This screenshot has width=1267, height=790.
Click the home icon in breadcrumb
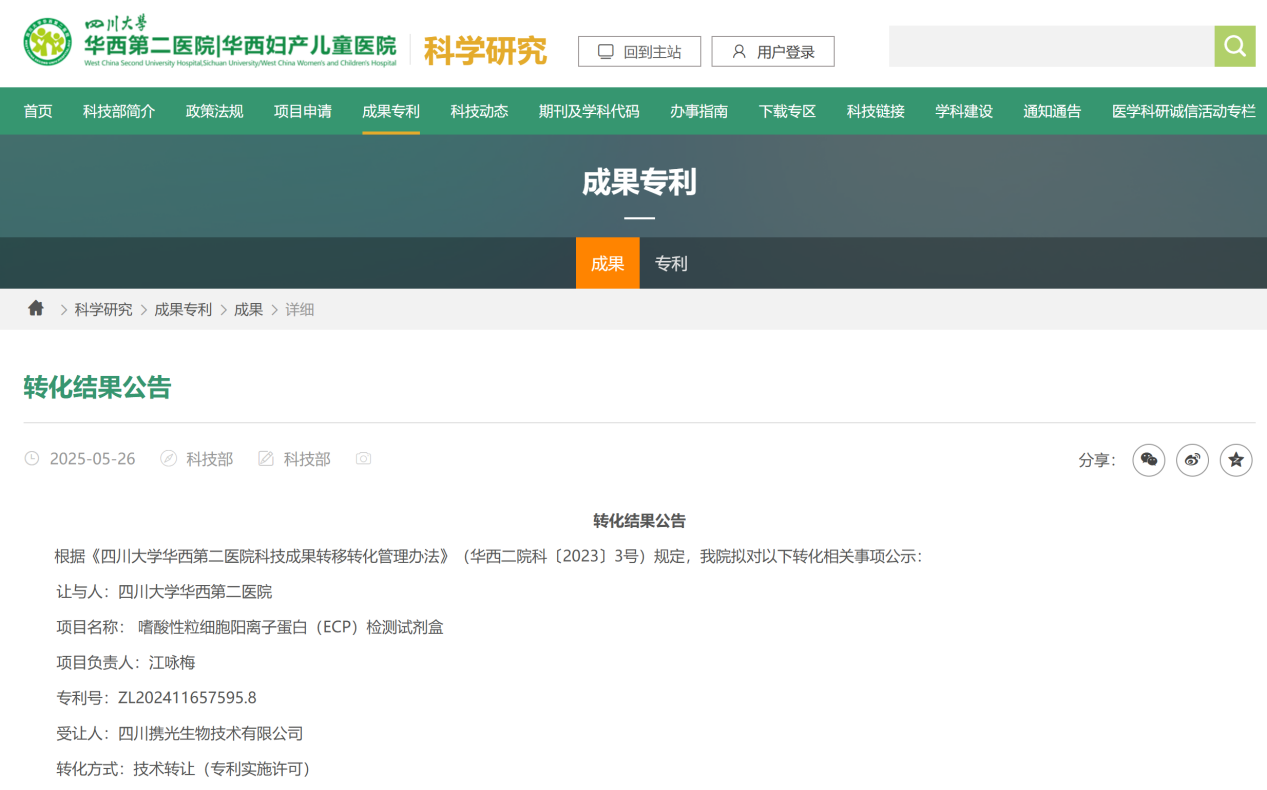(36, 309)
